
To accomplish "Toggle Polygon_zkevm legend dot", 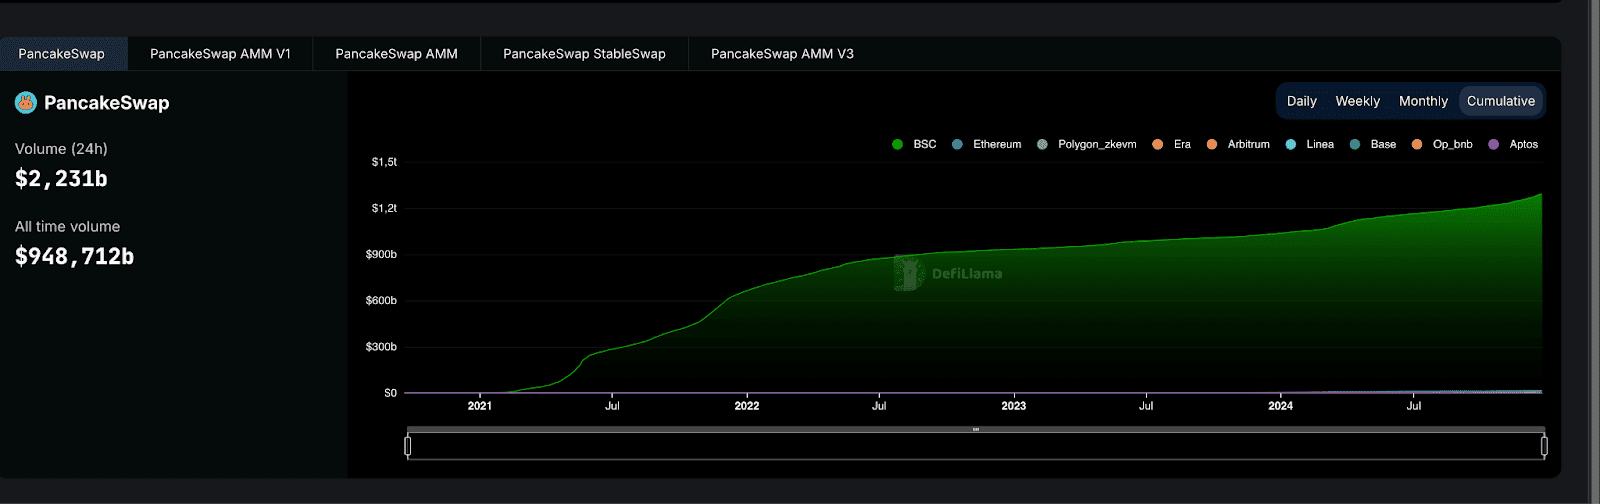I will point(1042,144).
